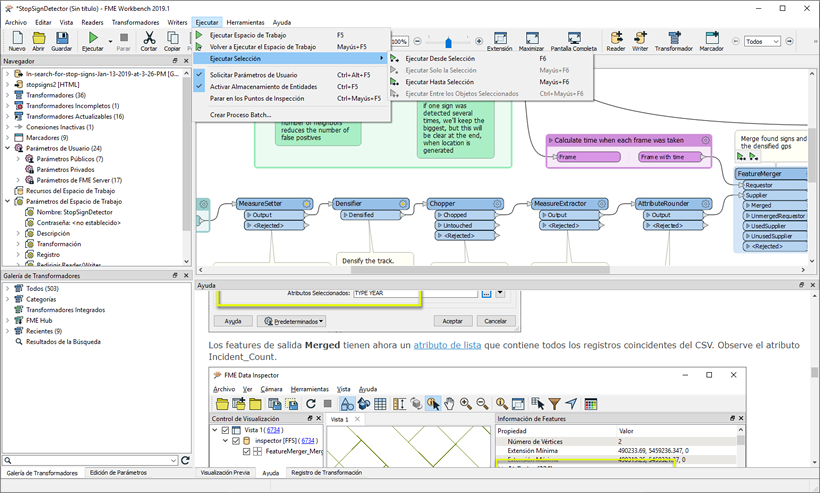
Task: Open the Densifier transformer settings gear
Action: tap(403, 203)
